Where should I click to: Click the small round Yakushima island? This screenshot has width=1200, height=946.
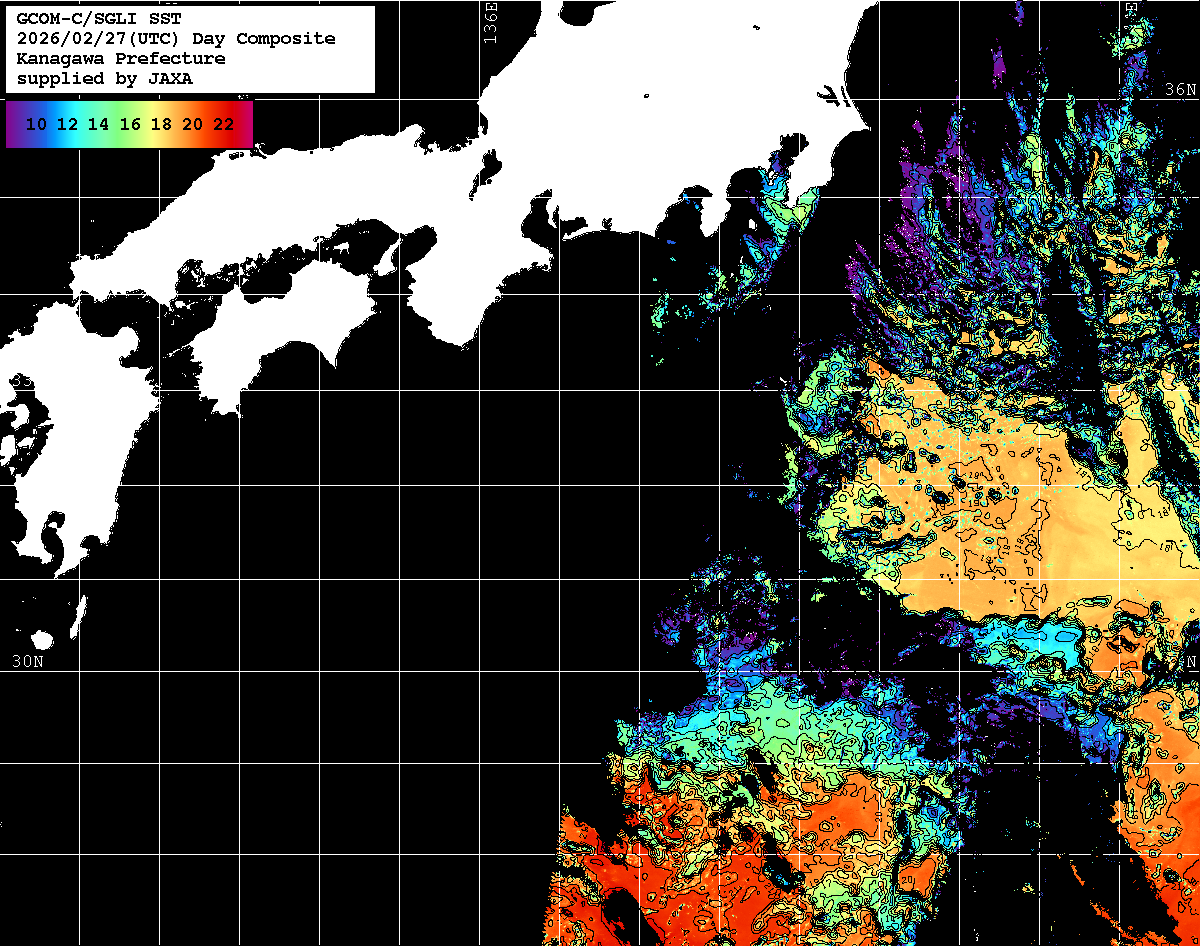(x=41, y=640)
